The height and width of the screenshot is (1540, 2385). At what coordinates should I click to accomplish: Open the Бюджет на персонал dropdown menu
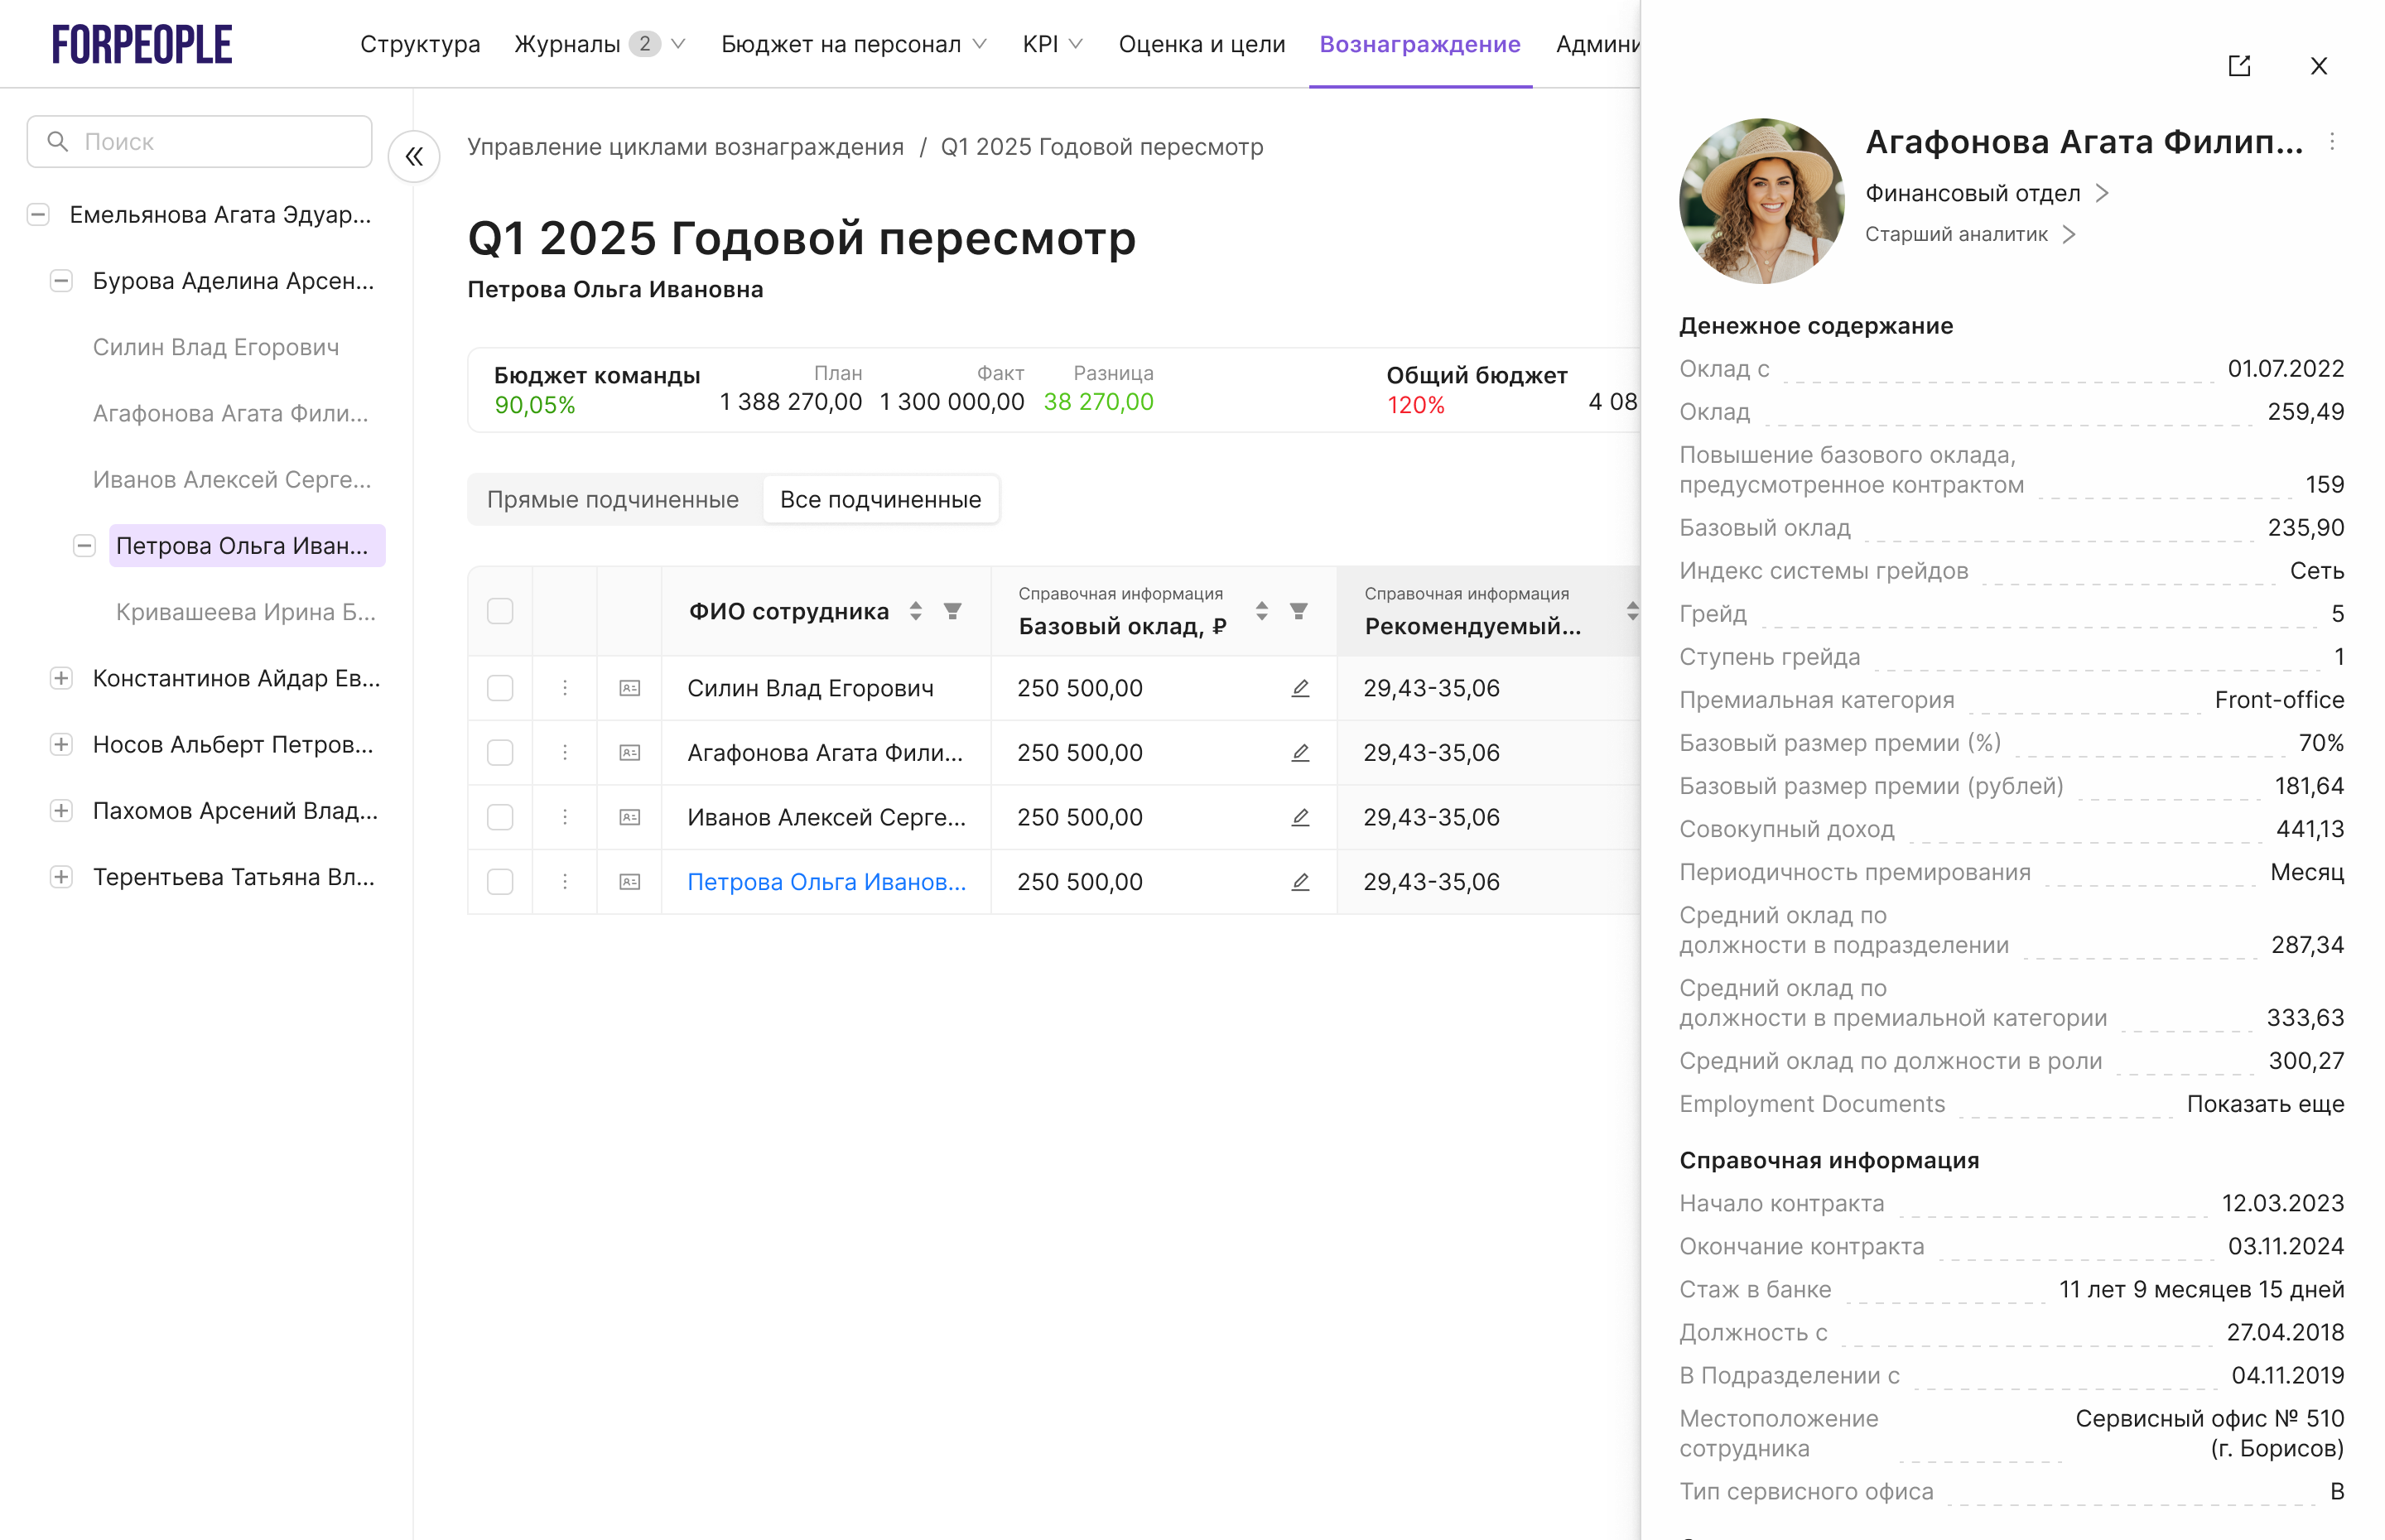coord(853,44)
